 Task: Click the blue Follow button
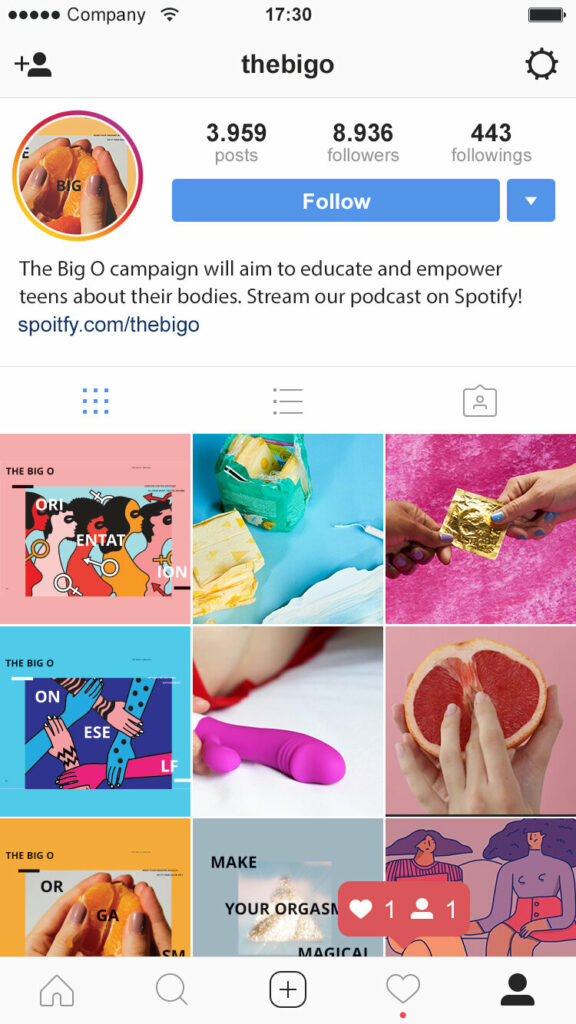click(x=336, y=200)
